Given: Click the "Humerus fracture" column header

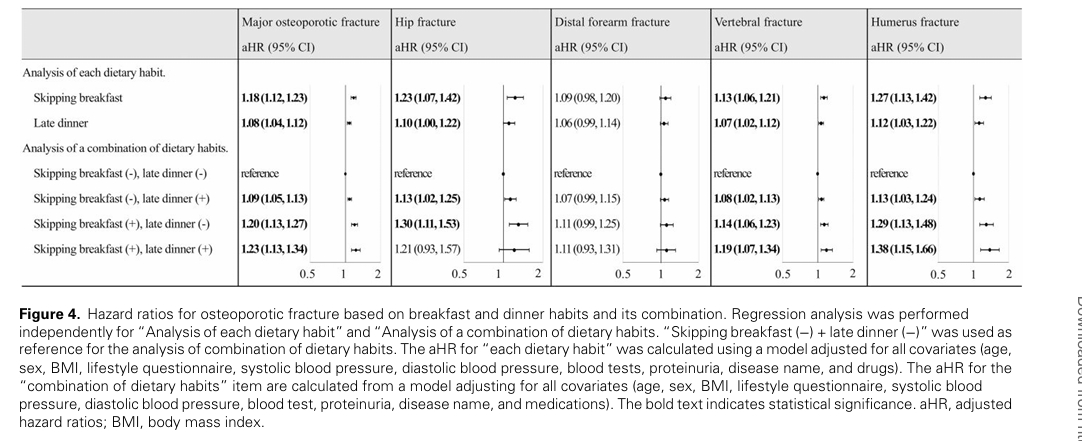Looking at the screenshot, I should tap(914, 21).
